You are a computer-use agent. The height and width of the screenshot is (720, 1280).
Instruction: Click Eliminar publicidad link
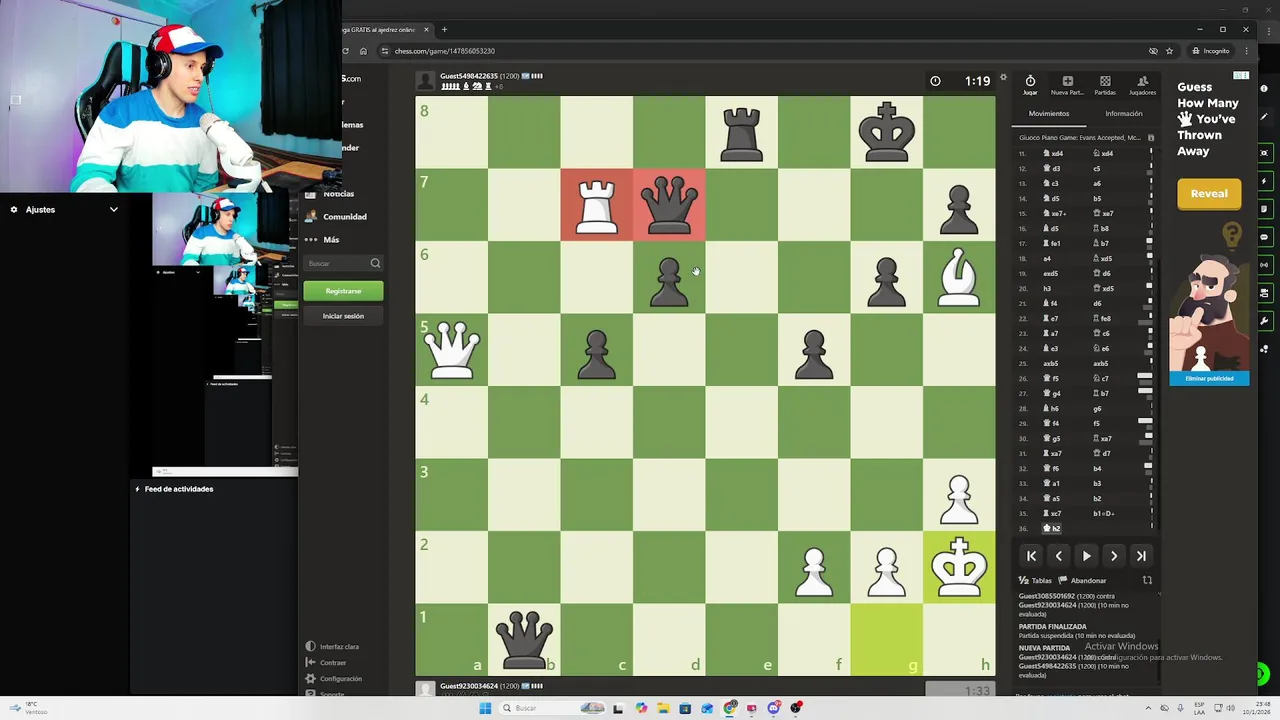[1209, 378]
